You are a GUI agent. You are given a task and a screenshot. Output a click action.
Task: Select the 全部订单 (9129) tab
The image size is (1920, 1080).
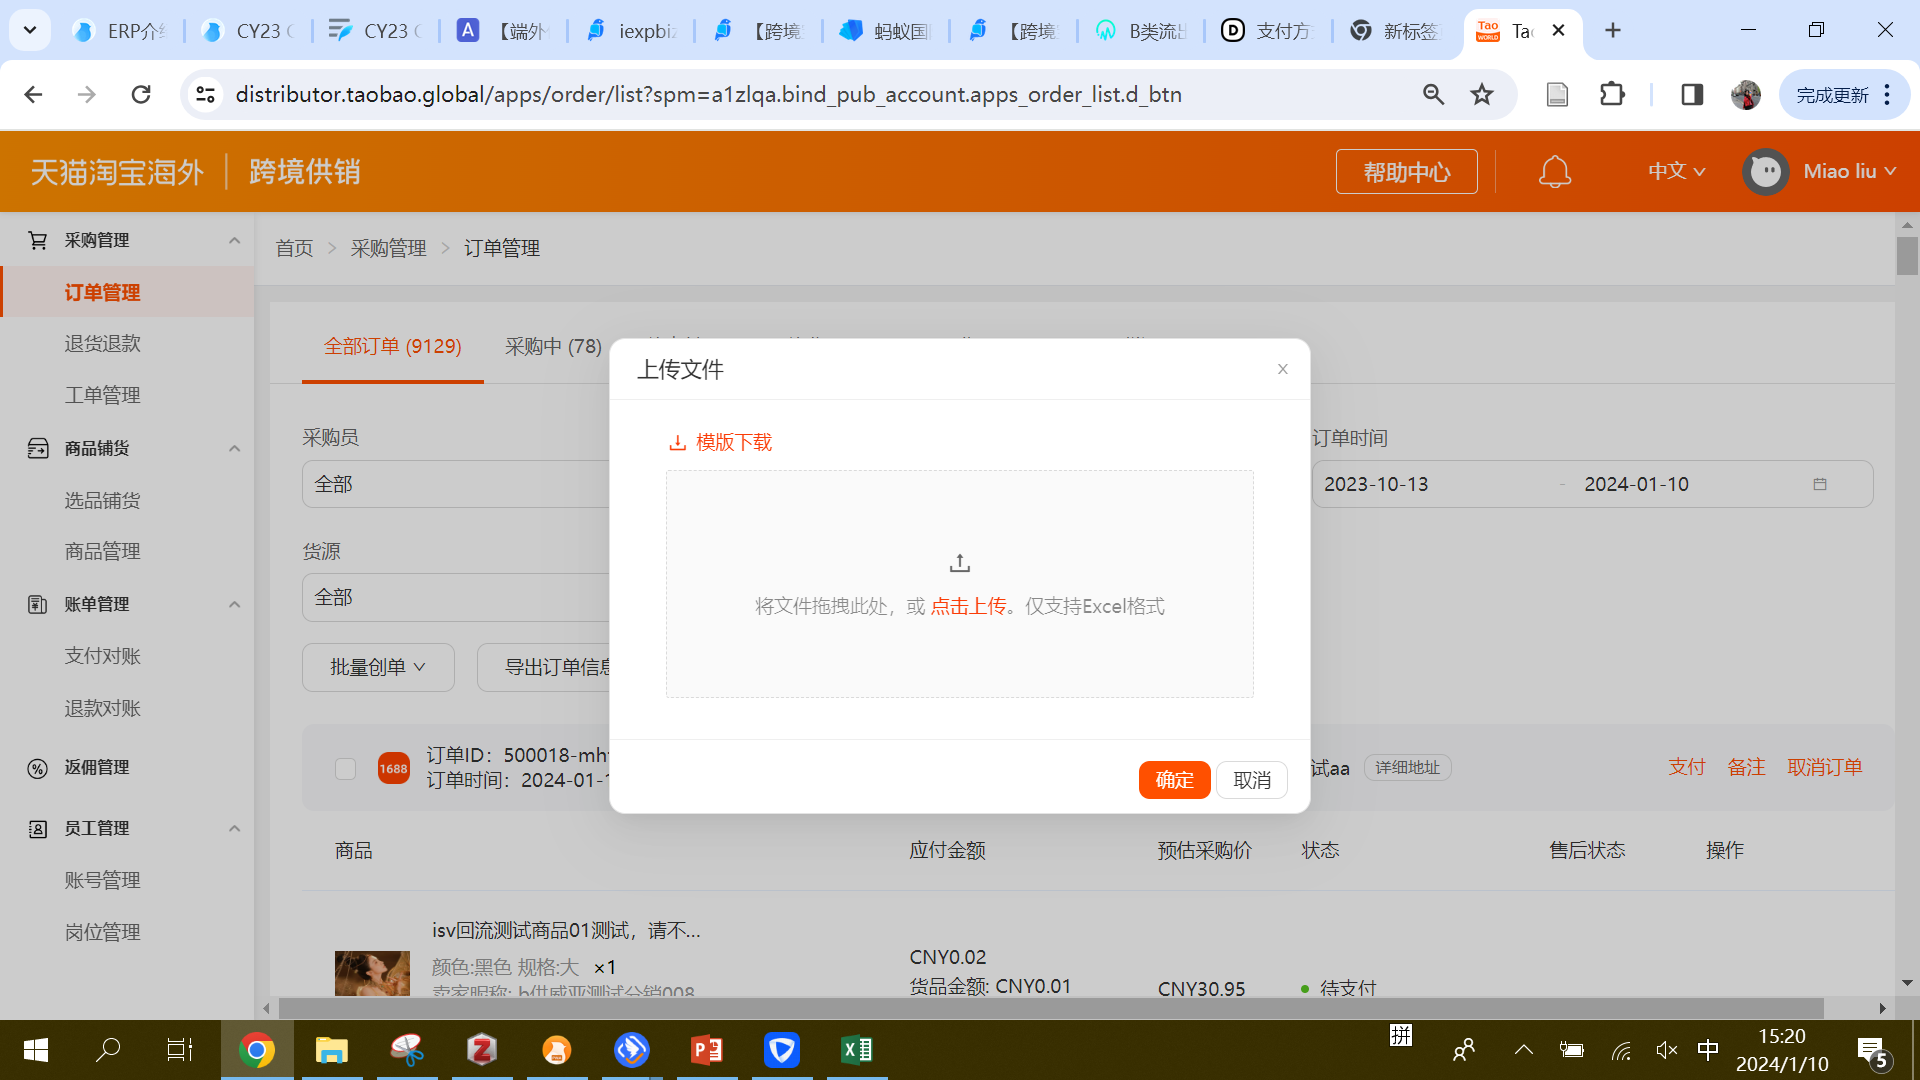coord(391,346)
